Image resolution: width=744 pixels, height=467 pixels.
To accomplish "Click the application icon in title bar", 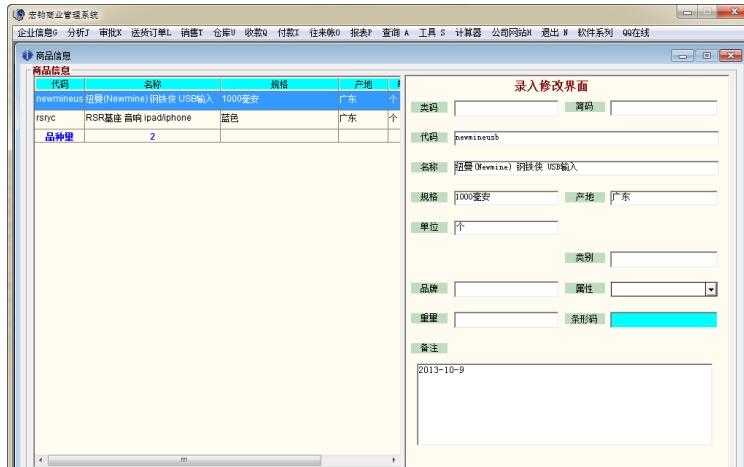I will pos(19,14).
